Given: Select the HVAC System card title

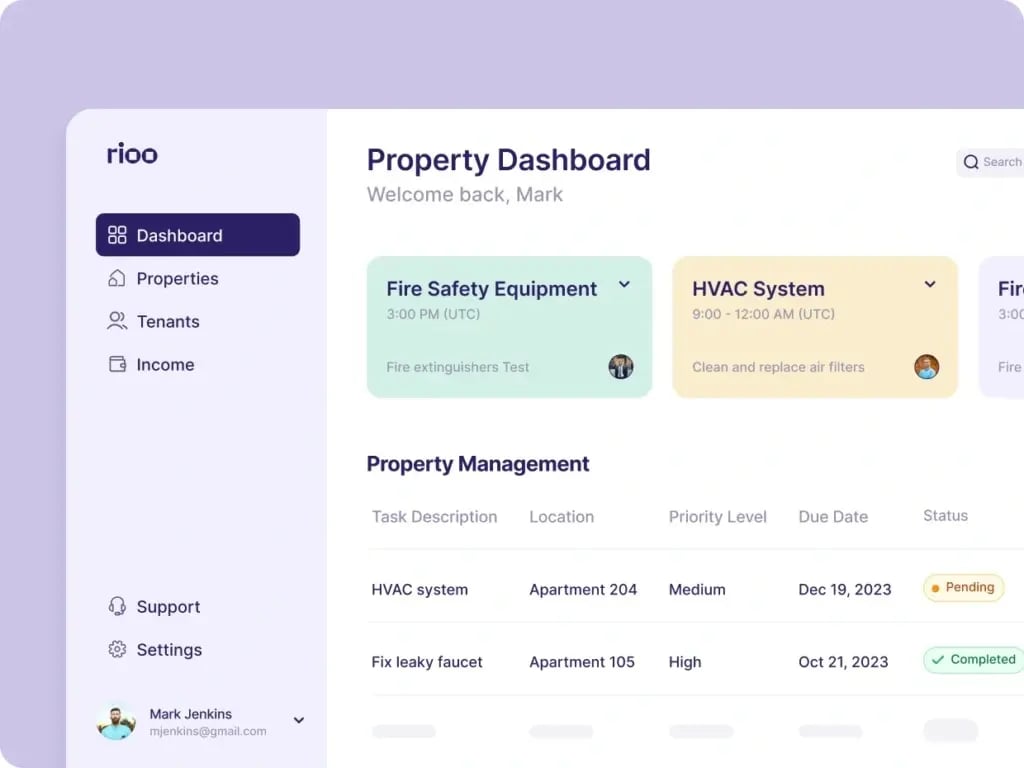Looking at the screenshot, I should (758, 289).
